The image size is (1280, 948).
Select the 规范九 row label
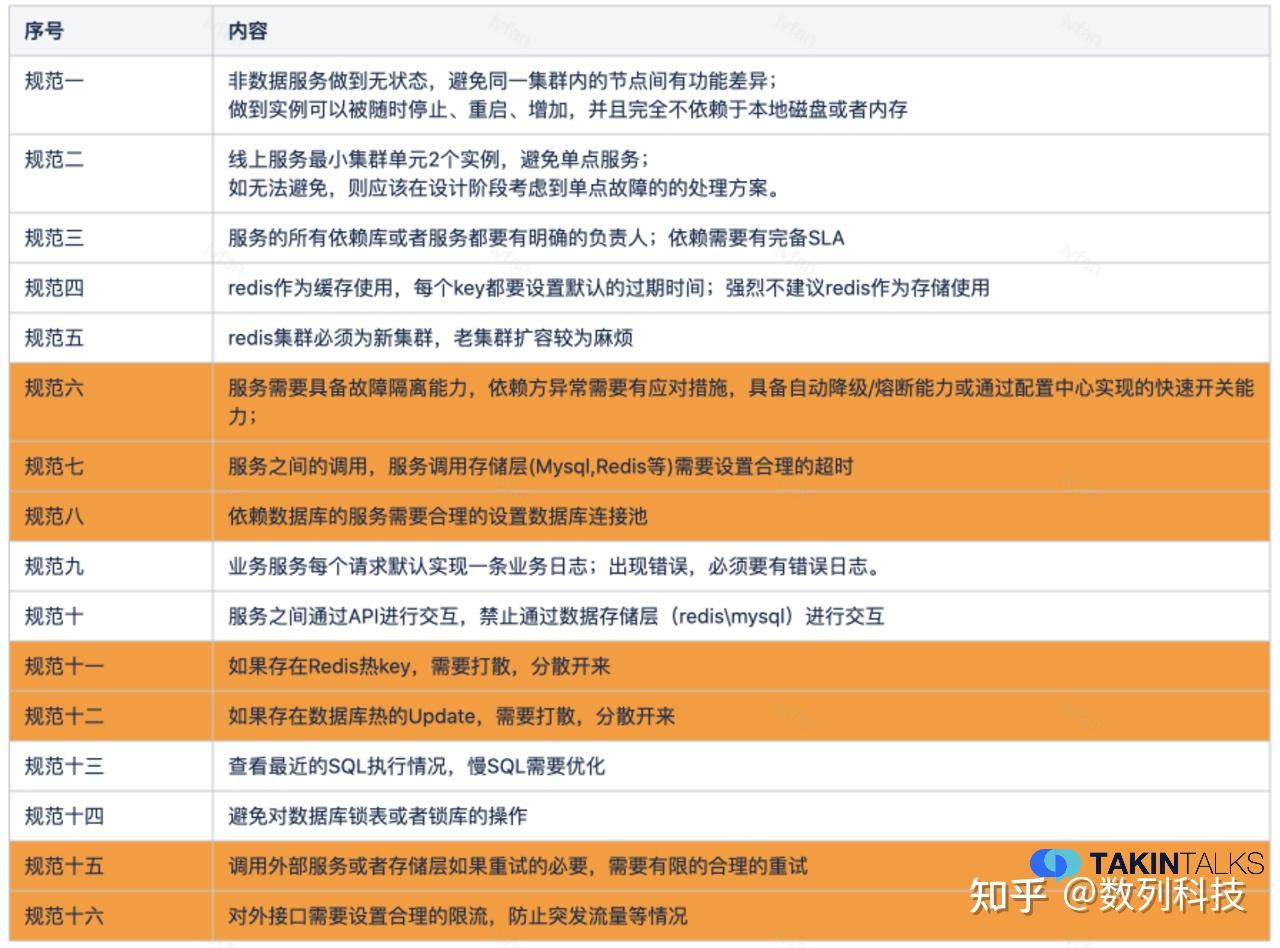(54, 567)
